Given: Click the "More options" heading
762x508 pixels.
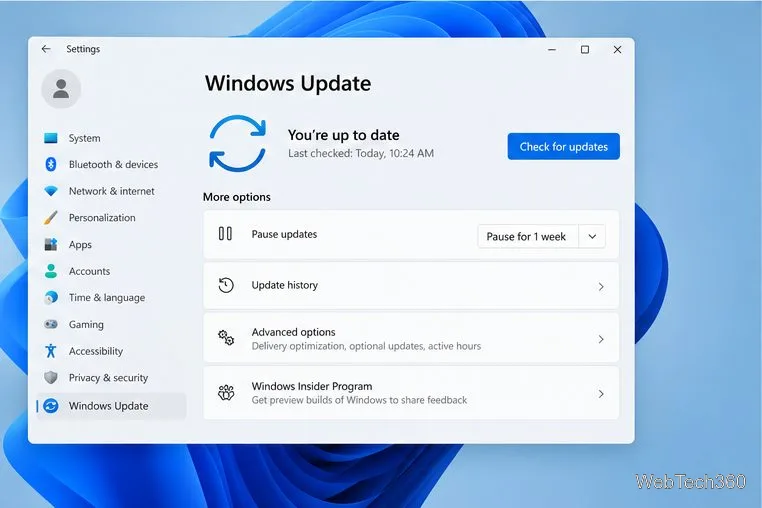Looking at the screenshot, I should (x=237, y=197).
